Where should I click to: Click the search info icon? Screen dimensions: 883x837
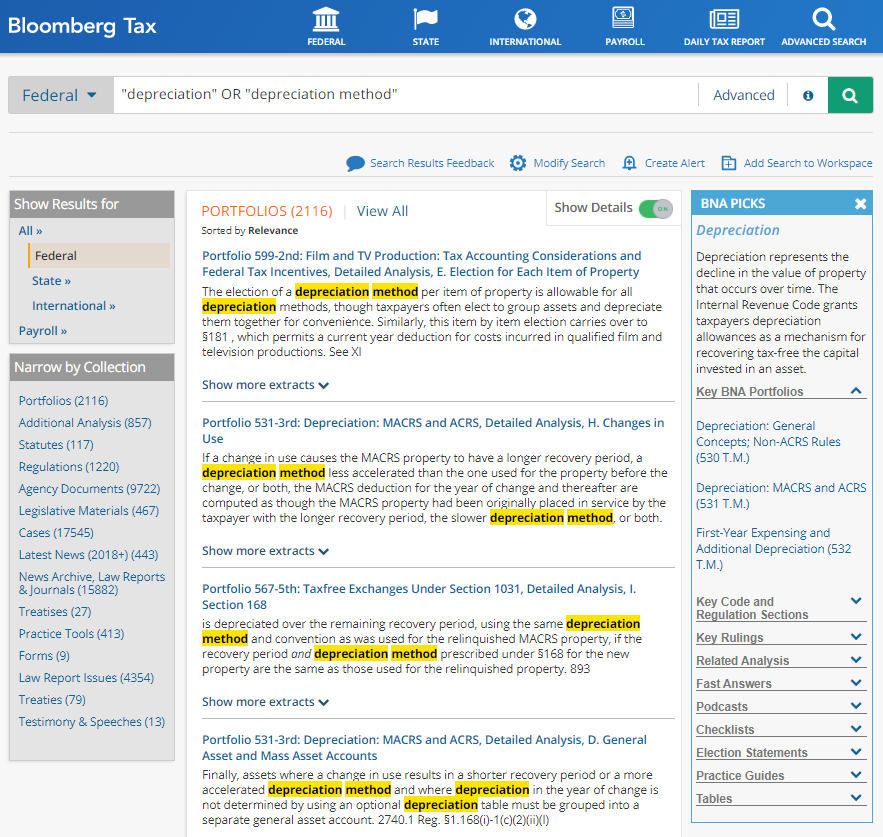coord(808,96)
